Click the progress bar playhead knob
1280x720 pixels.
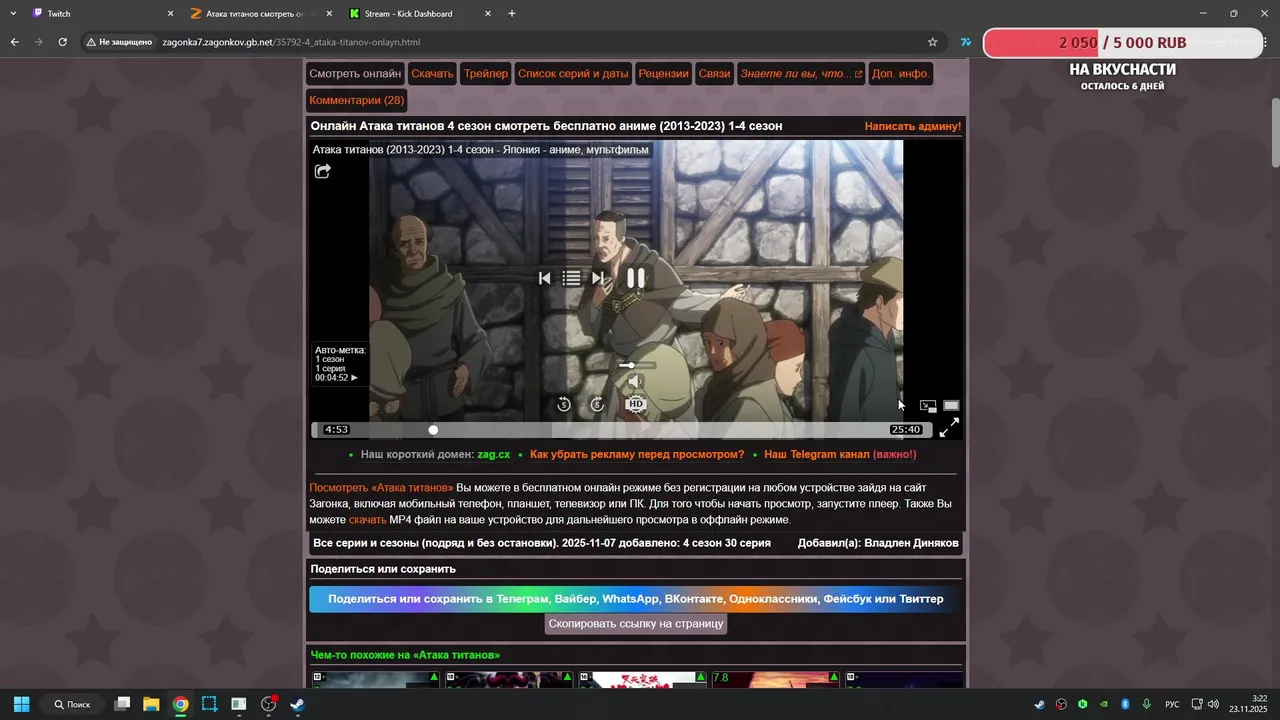pyautogui.click(x=433, y=430)
